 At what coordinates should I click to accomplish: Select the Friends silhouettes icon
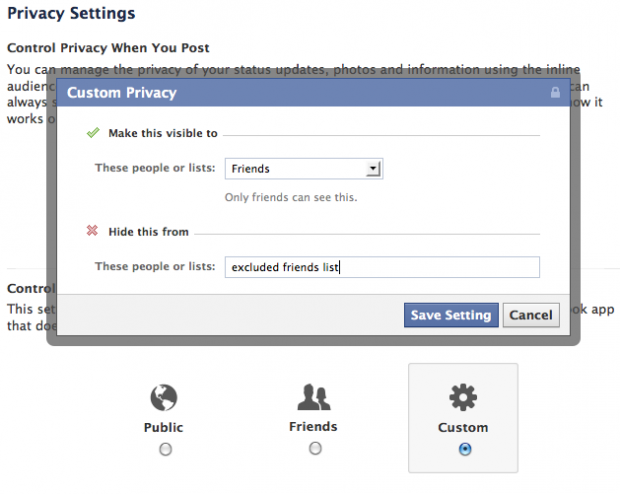coord(315,398)
